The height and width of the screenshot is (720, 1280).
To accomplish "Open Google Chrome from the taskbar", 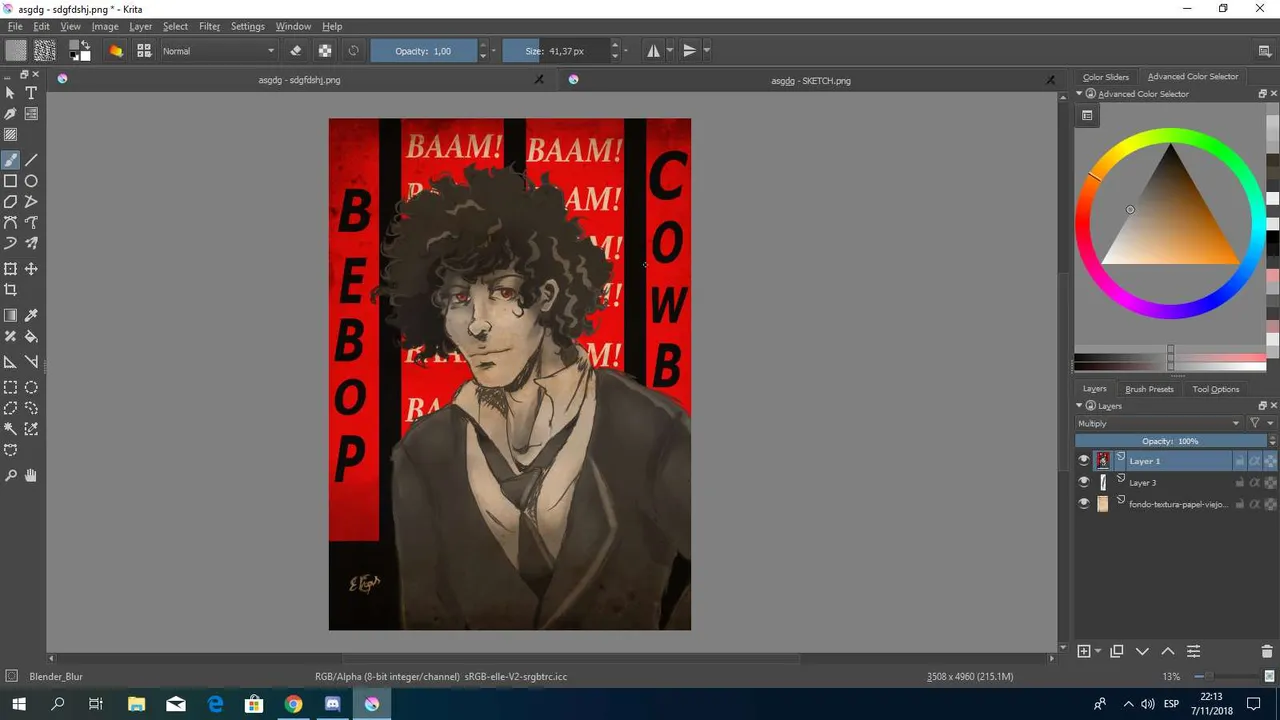I will 293,704.
